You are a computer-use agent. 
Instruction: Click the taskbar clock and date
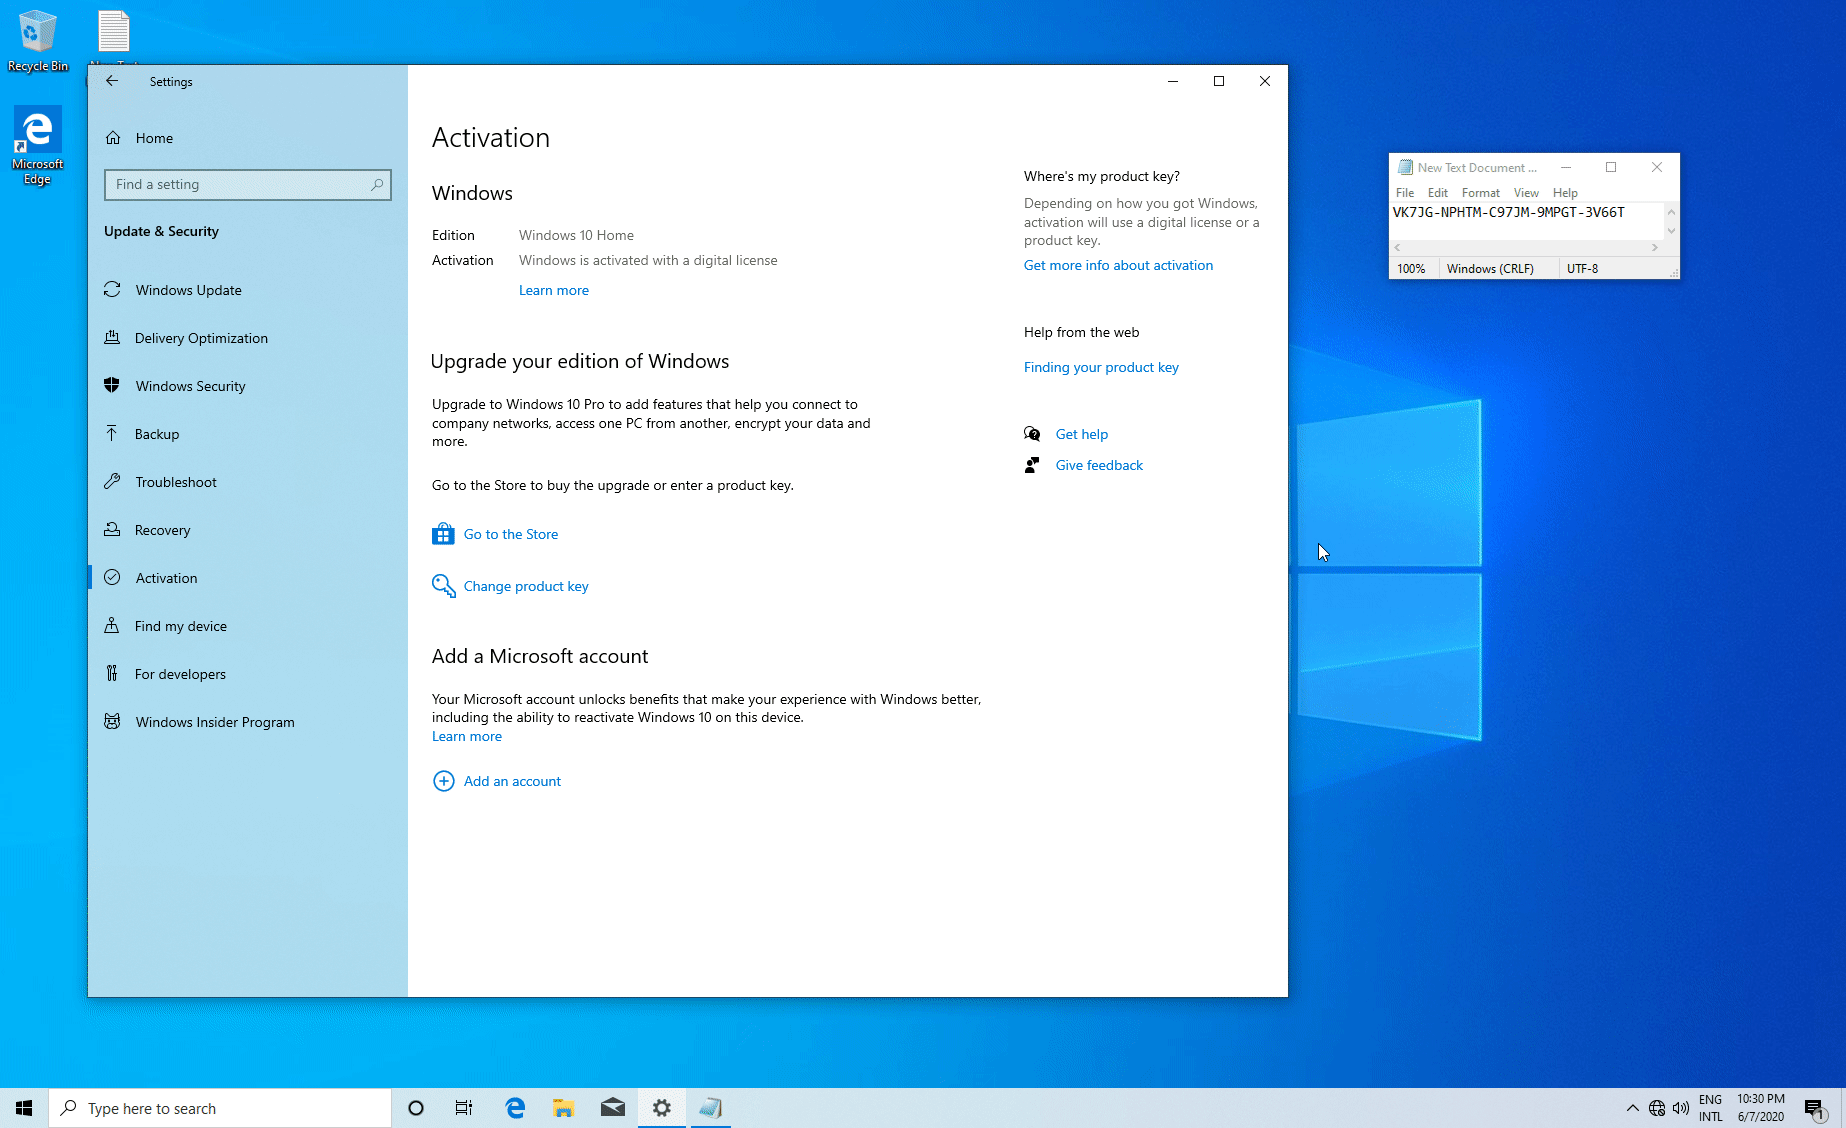[1761, 1108]
